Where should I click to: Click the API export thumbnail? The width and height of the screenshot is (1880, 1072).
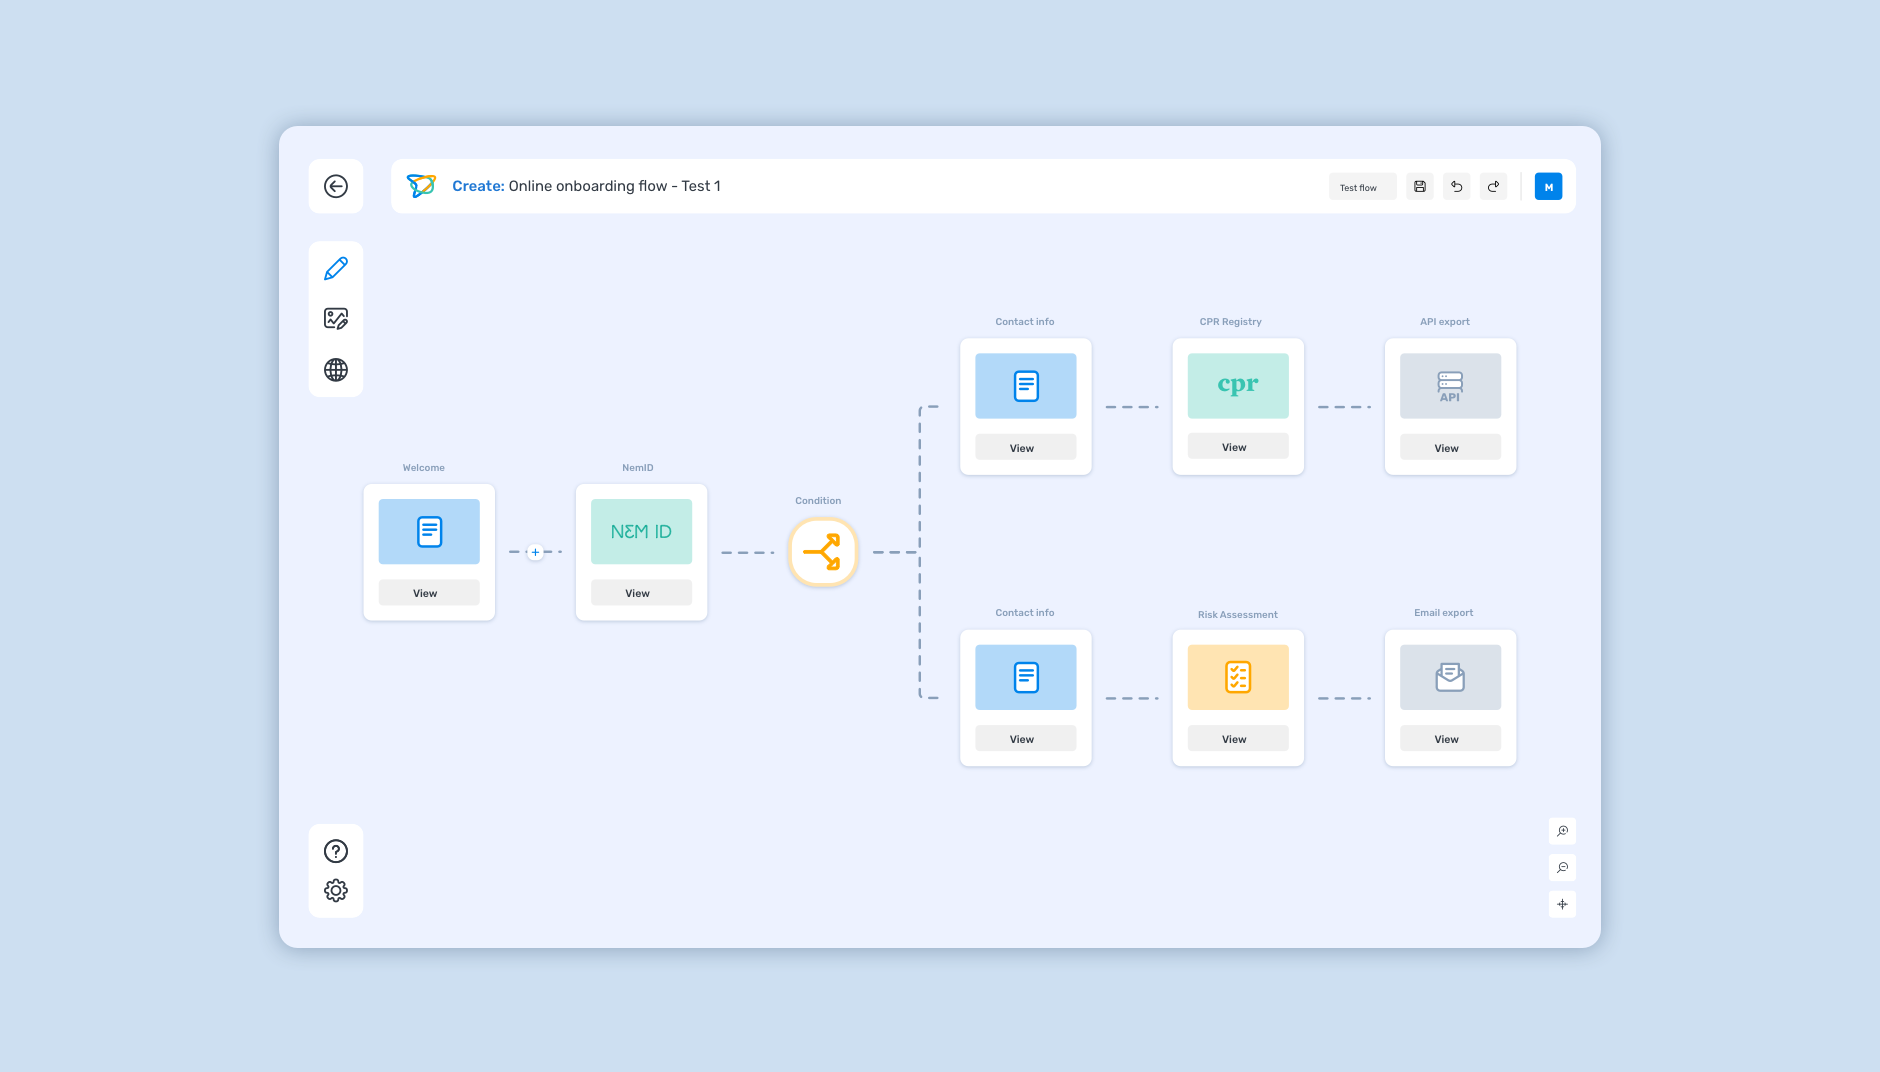tap(1450, 386)
